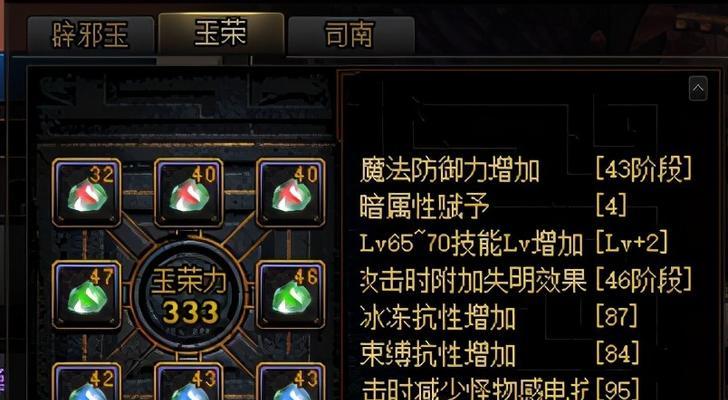Open the 辟邪玉 tab
Viewport: 728px width, 400px height.
(91, 35)
